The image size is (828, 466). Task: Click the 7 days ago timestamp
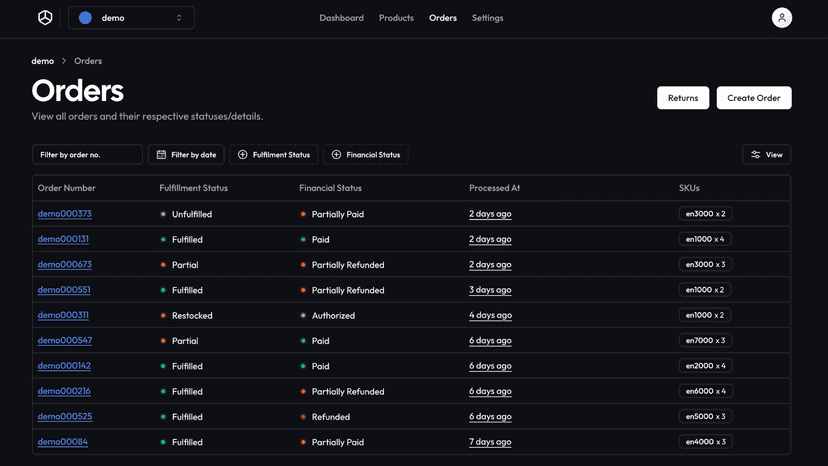(x=490, y=442)
